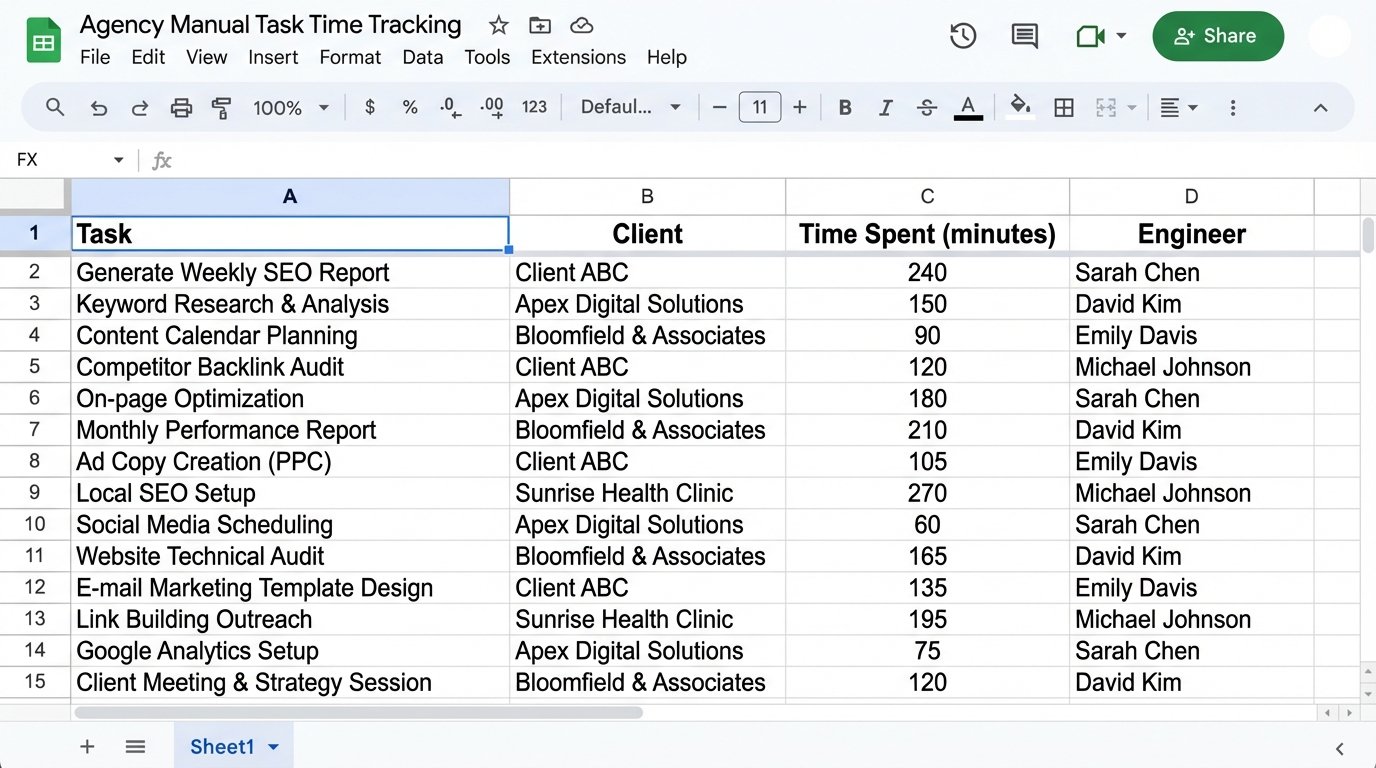1376x768 pixels.
Task: Open the borders menu
Action: (x=1063, y=107)
